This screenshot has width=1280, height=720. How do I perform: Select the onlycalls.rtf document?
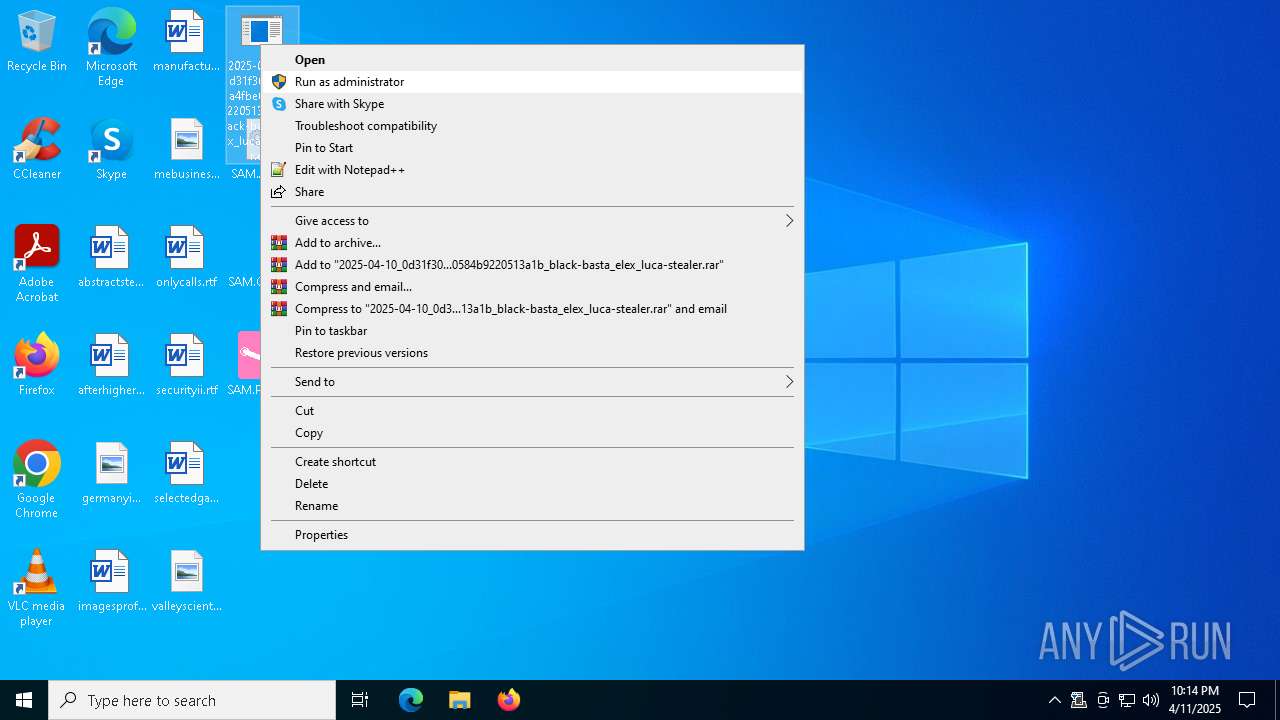pos(186,258)
